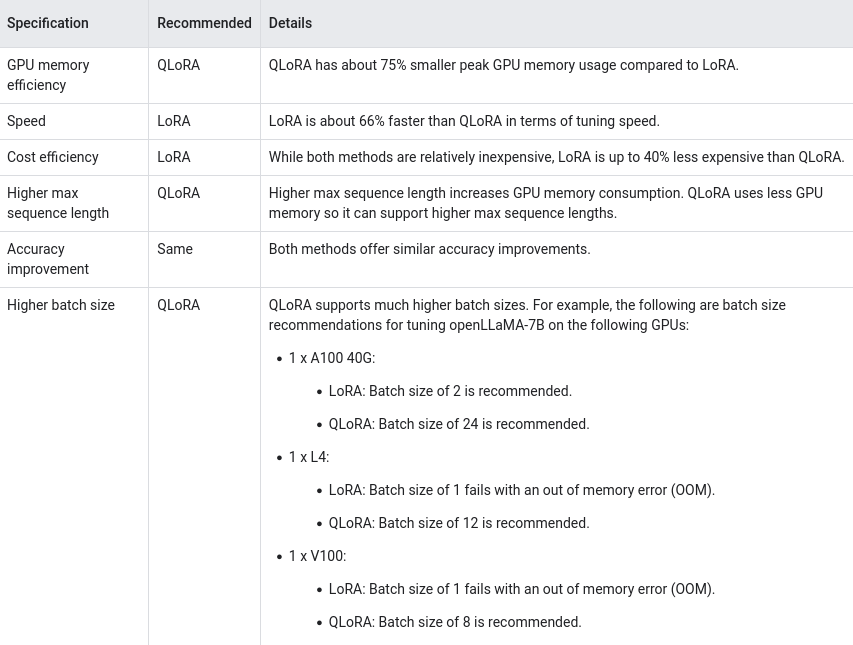Viewport: 853px width, 645px height.
Task: Click the 1 x A100 40G bullet
Action: [331, 358]
